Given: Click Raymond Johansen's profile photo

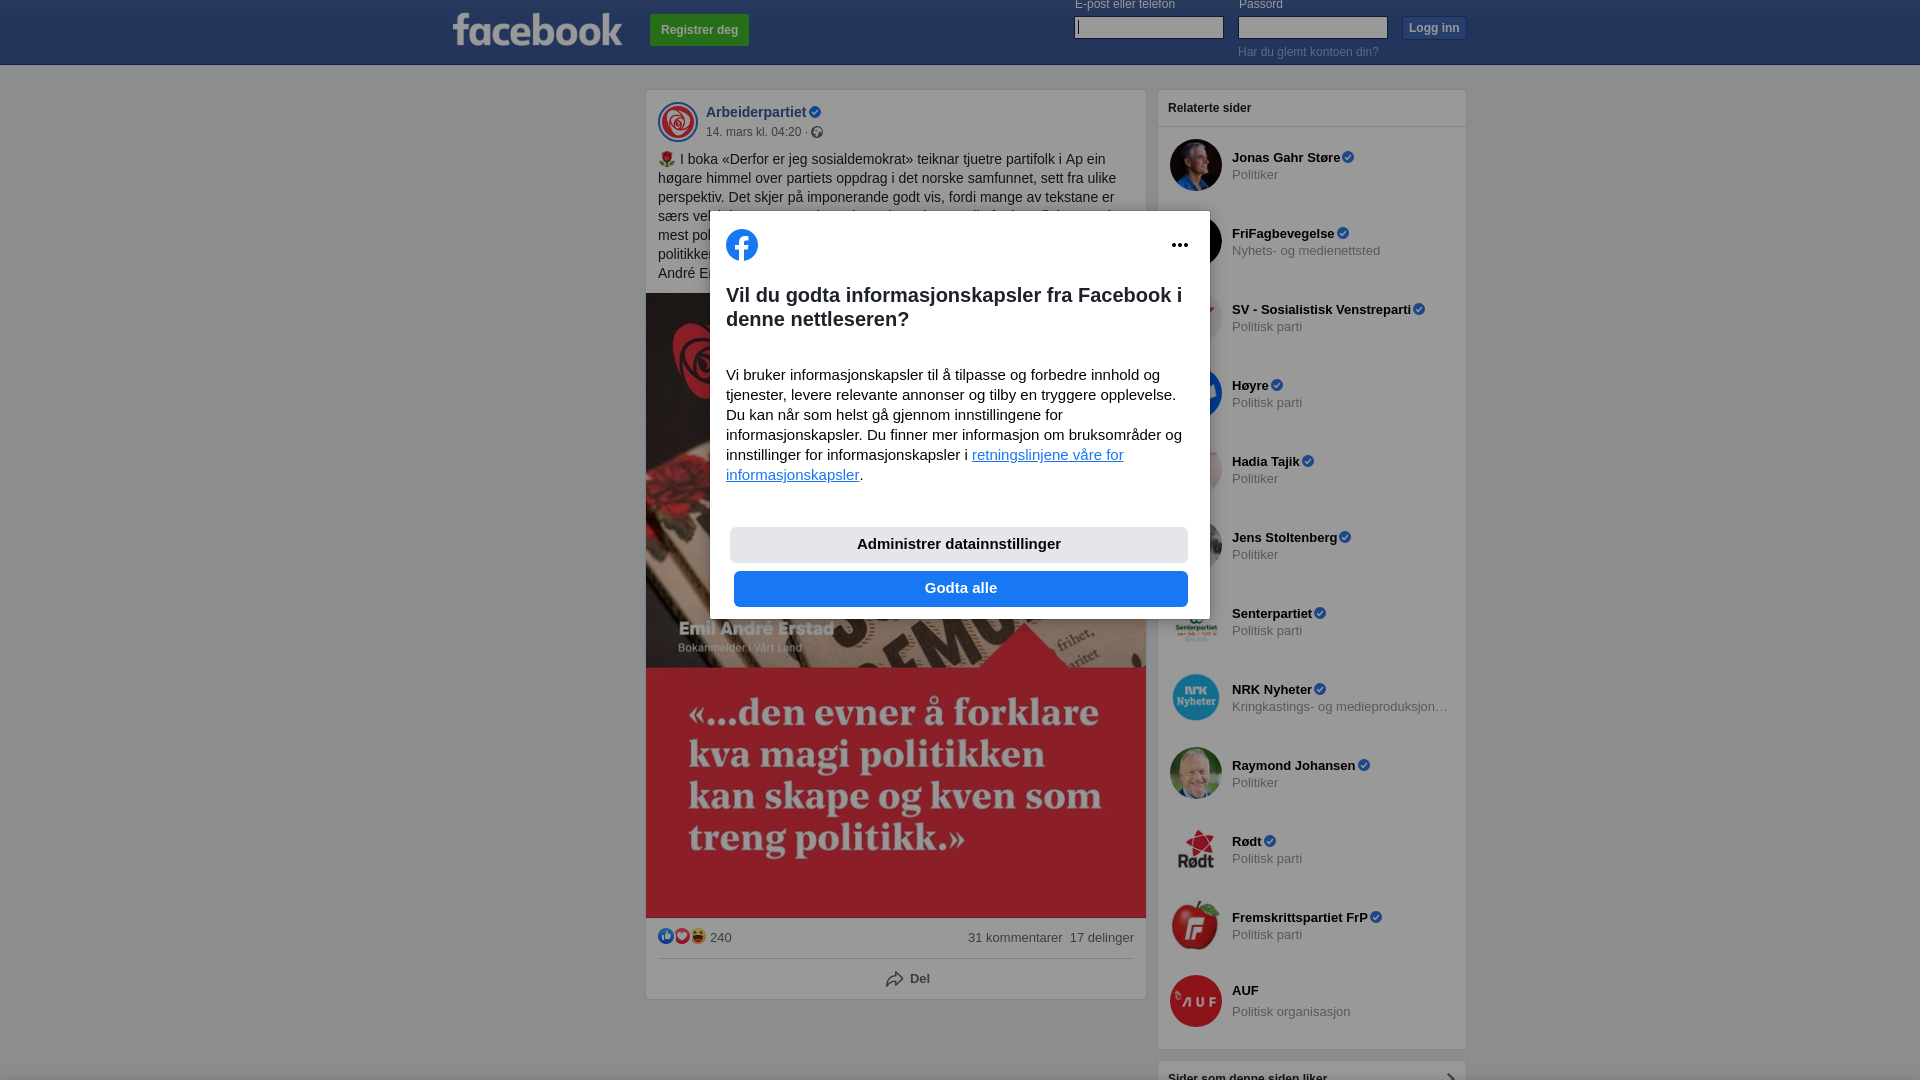Looking at the screenshot, I should (x=1196, y=773).
